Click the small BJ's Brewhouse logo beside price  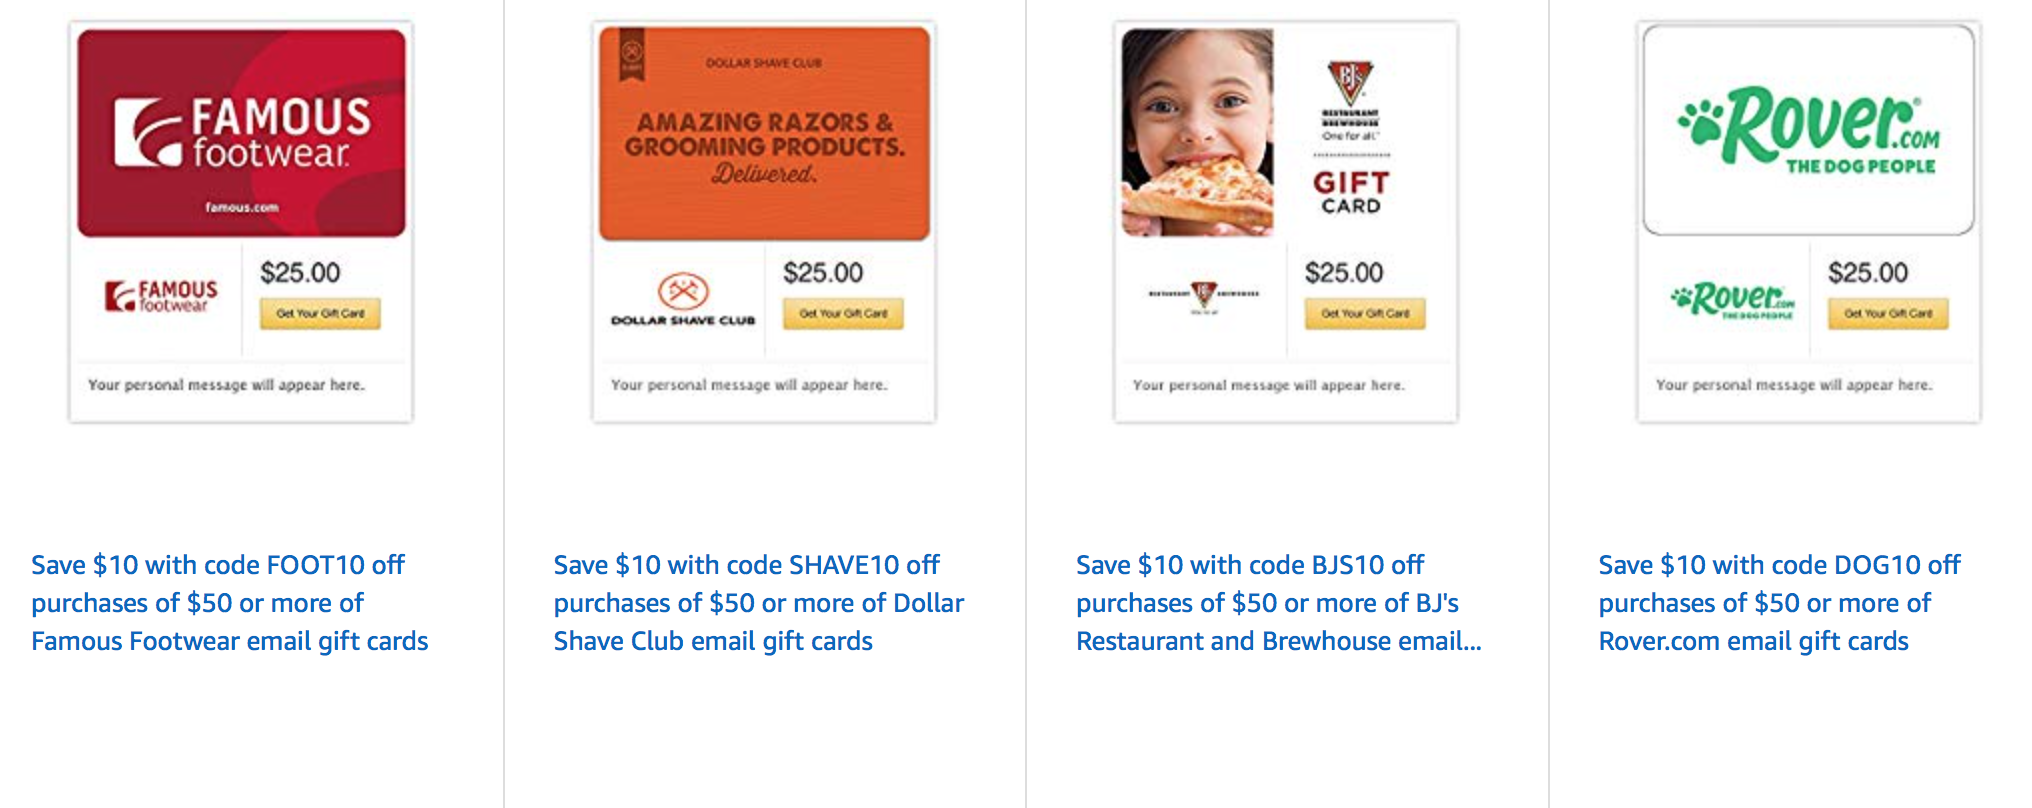(x=1203, y=295)
